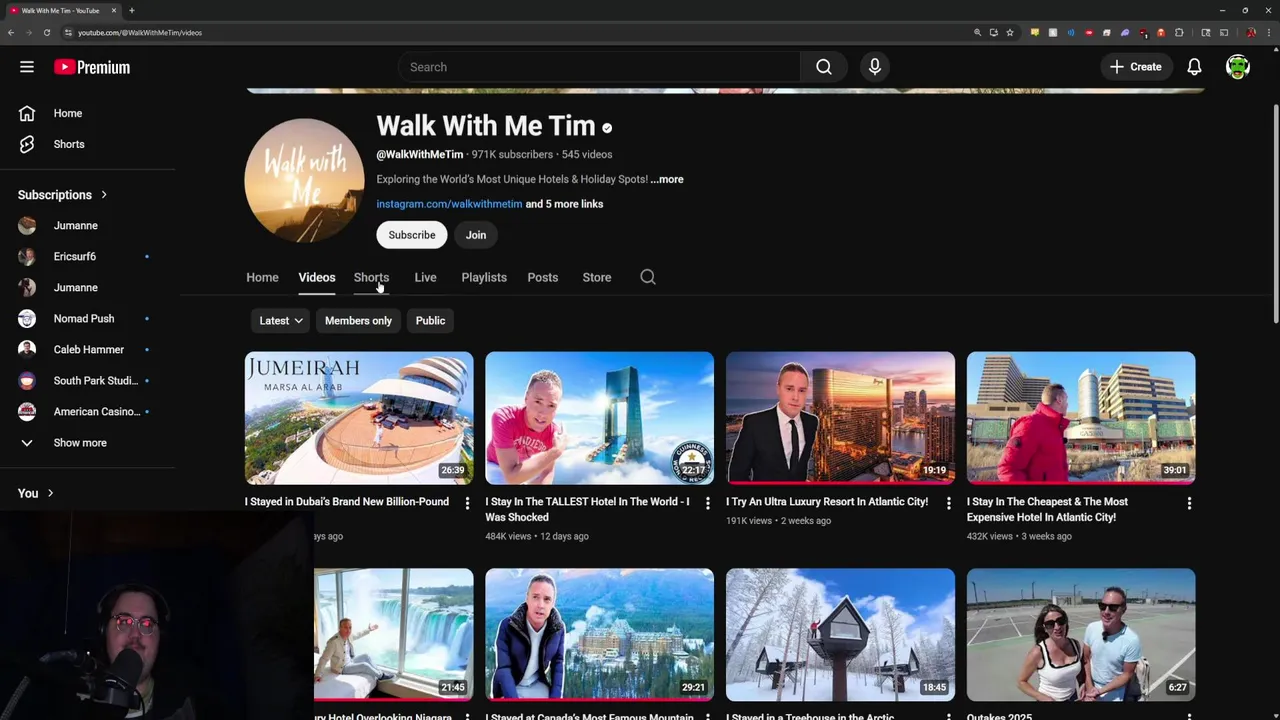Play the Arctic treehouse thumbnail 18:45
1280x720 pixels.
(840, 635)
